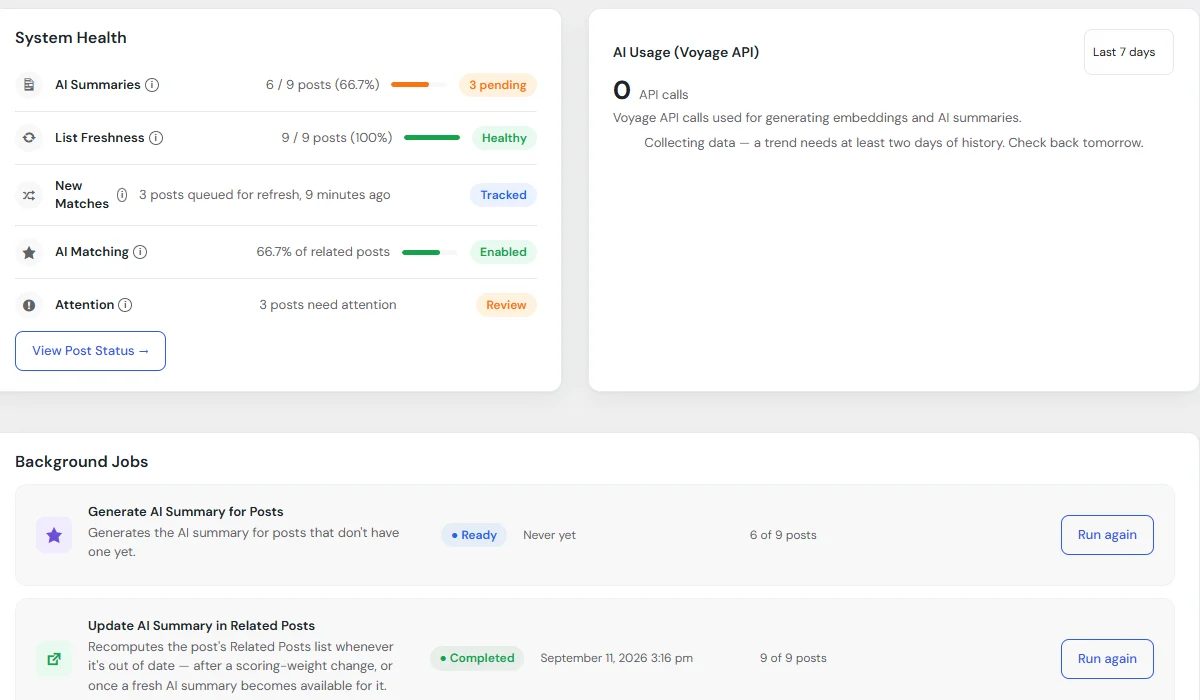Click the 'System Health' heading
Viewport: 1200px width, 700px height.
point(71,38)
